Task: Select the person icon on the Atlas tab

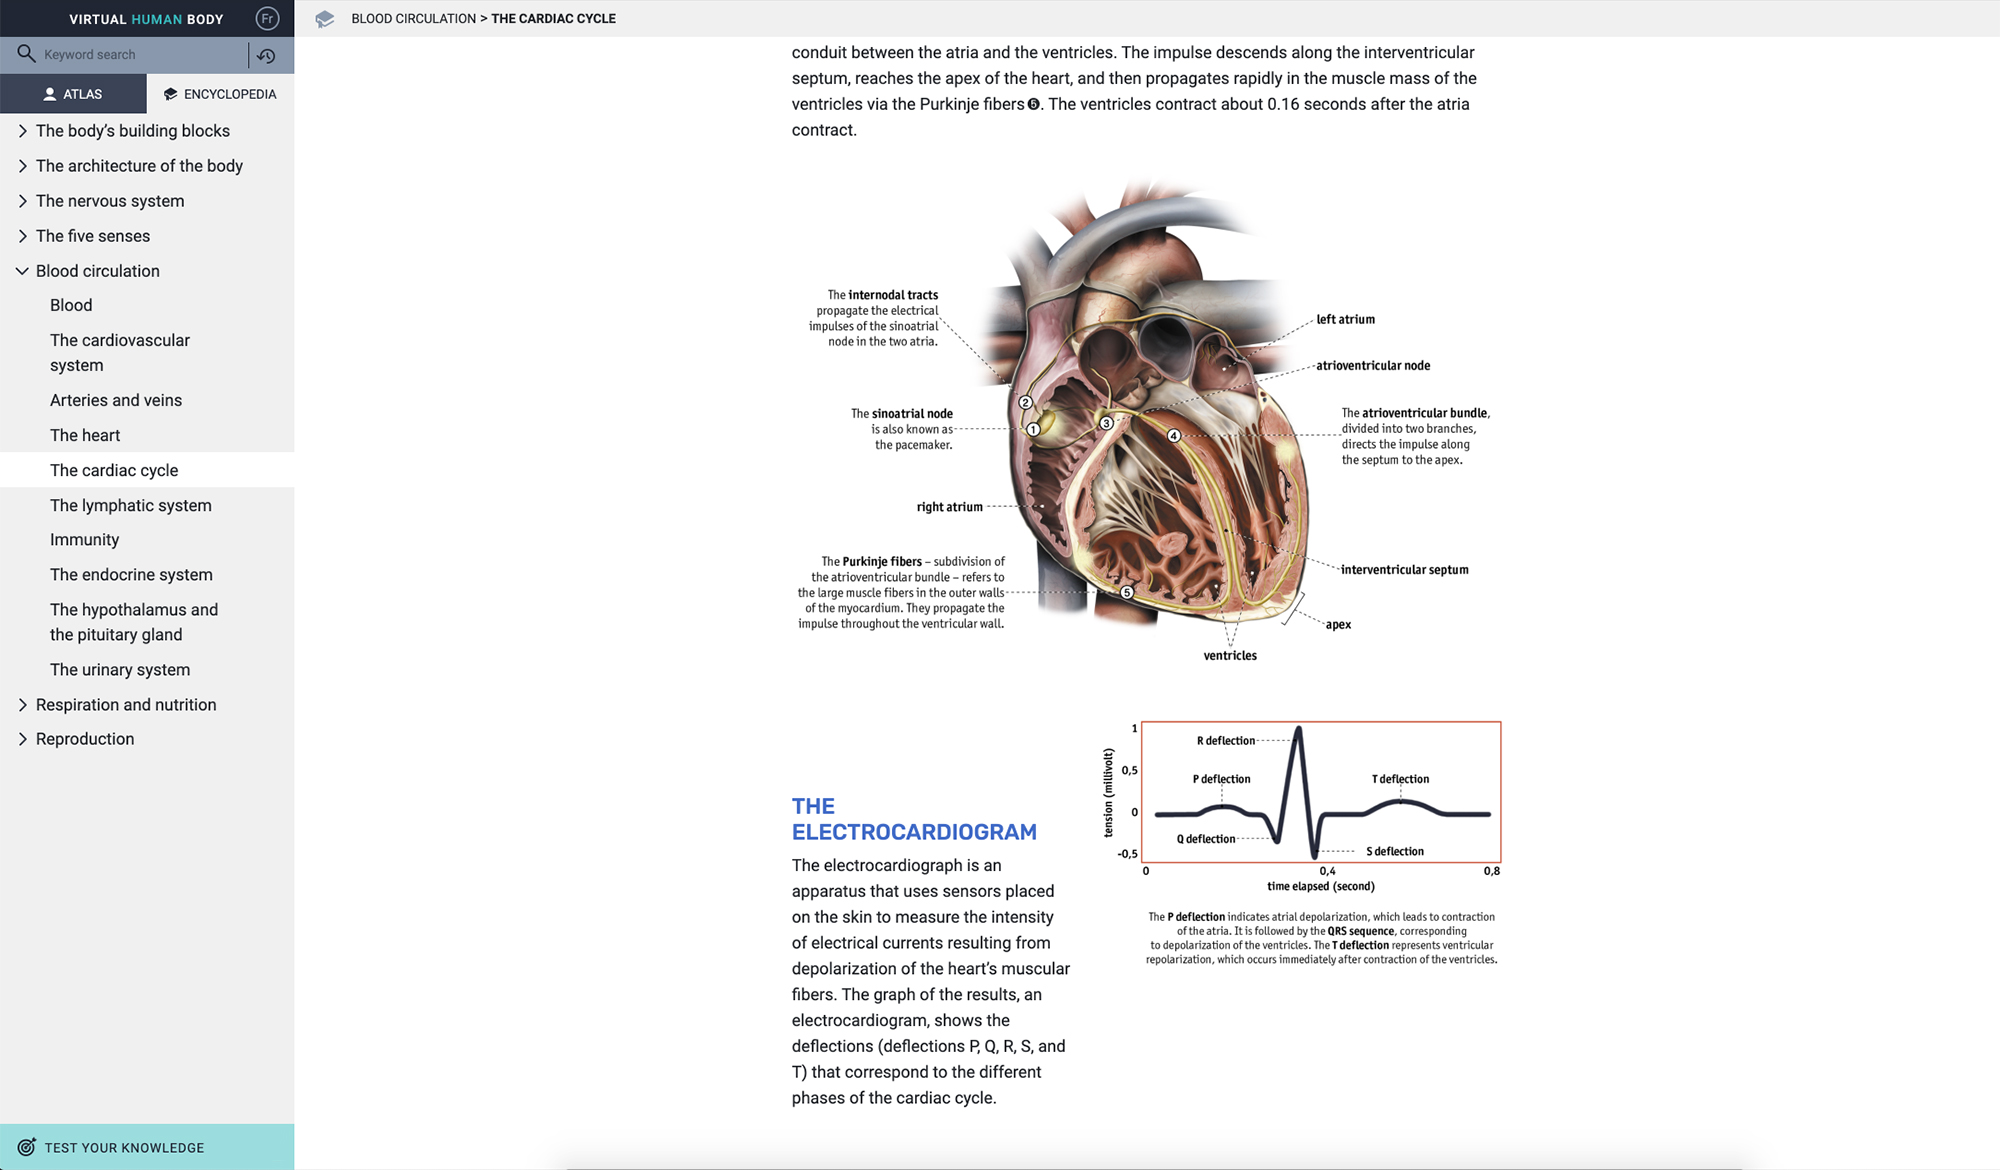Action: 50,93
